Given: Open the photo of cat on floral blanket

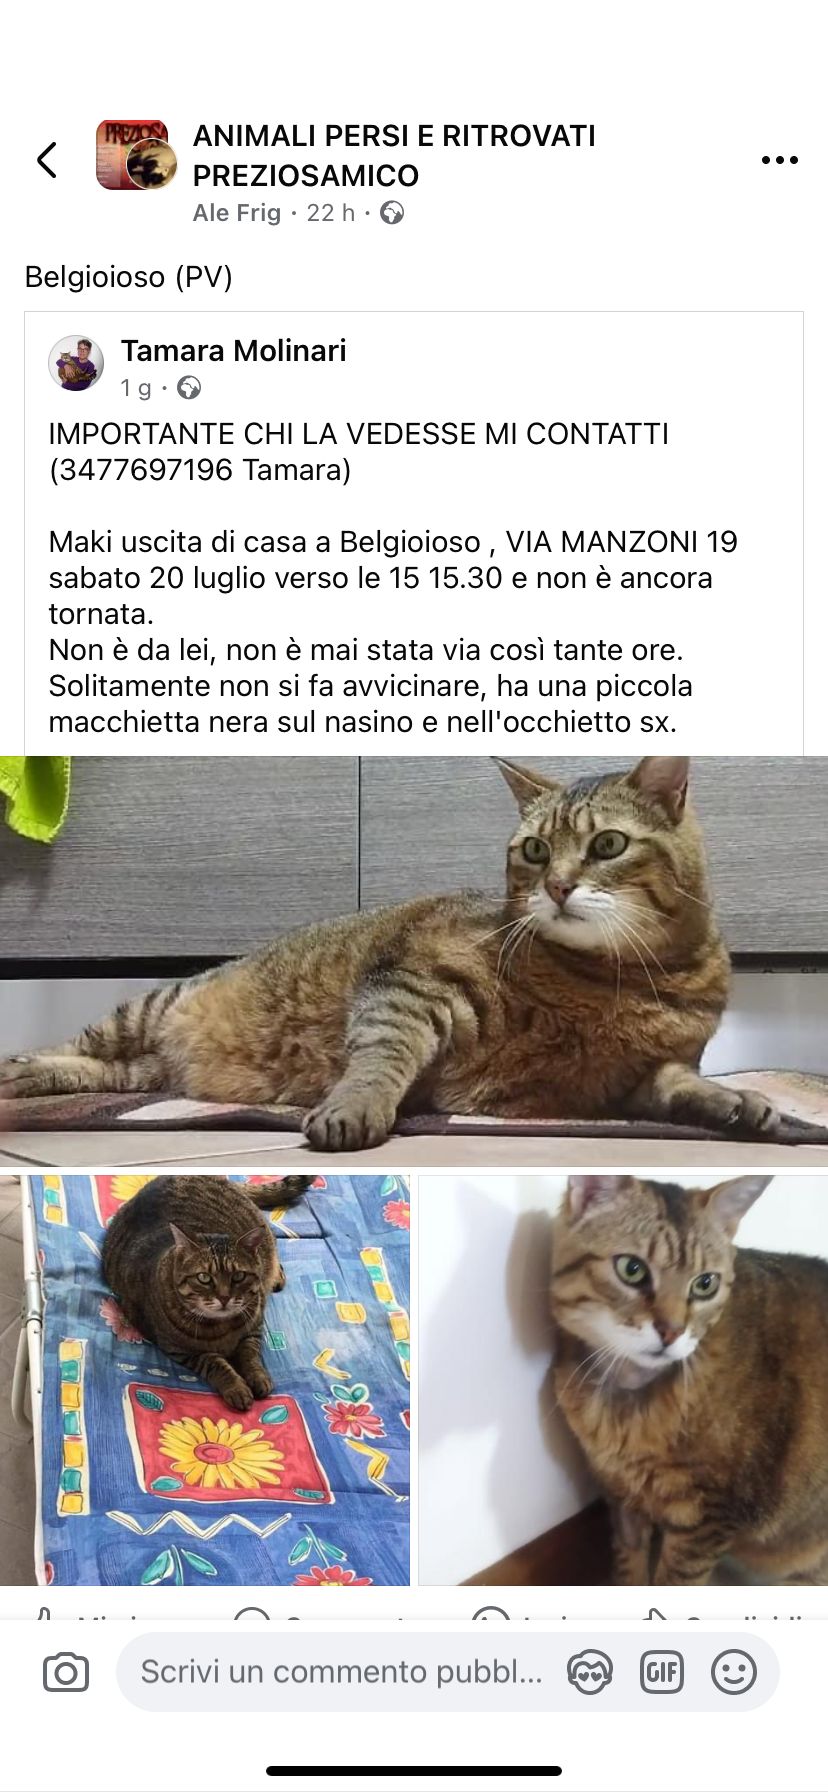Looking at the screenshot, I should tap(205, 1380).
